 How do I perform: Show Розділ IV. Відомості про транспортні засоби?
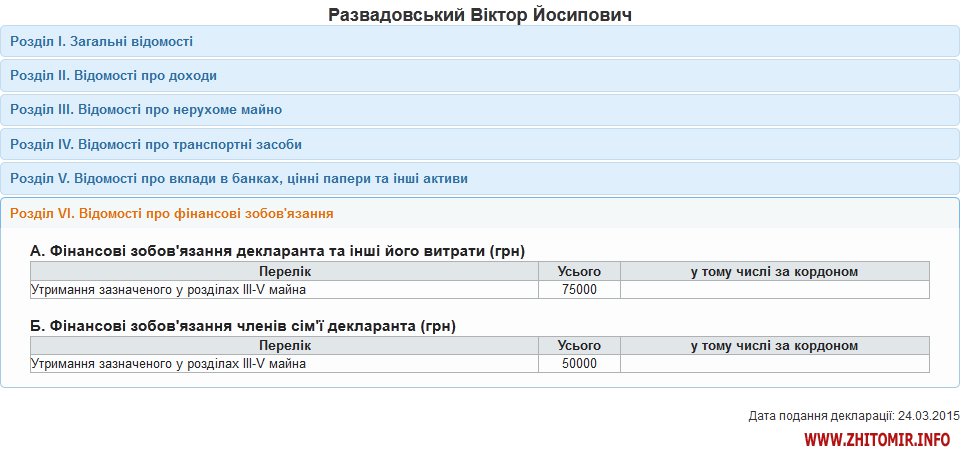coord(156,144)
